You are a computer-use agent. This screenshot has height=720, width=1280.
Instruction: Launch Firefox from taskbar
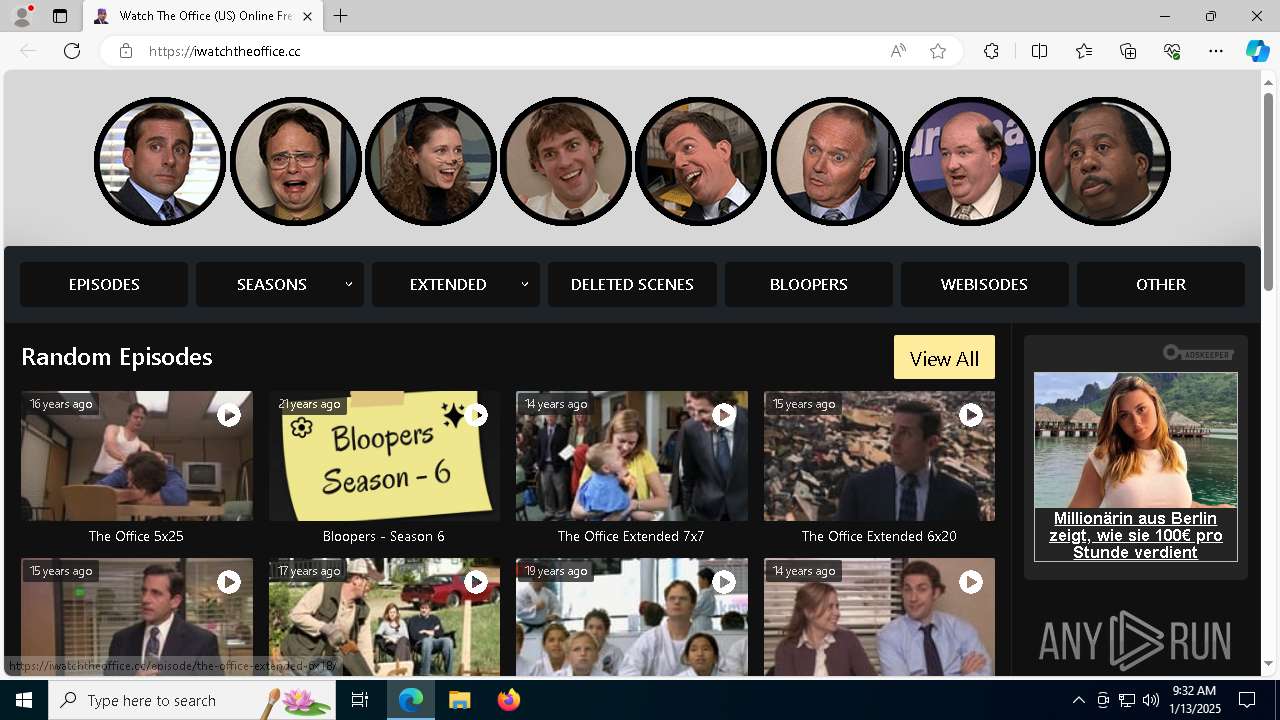(509, 700)
